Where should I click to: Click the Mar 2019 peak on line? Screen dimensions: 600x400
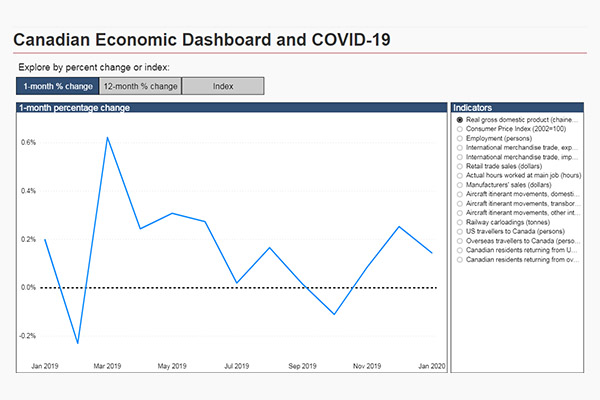108,137
